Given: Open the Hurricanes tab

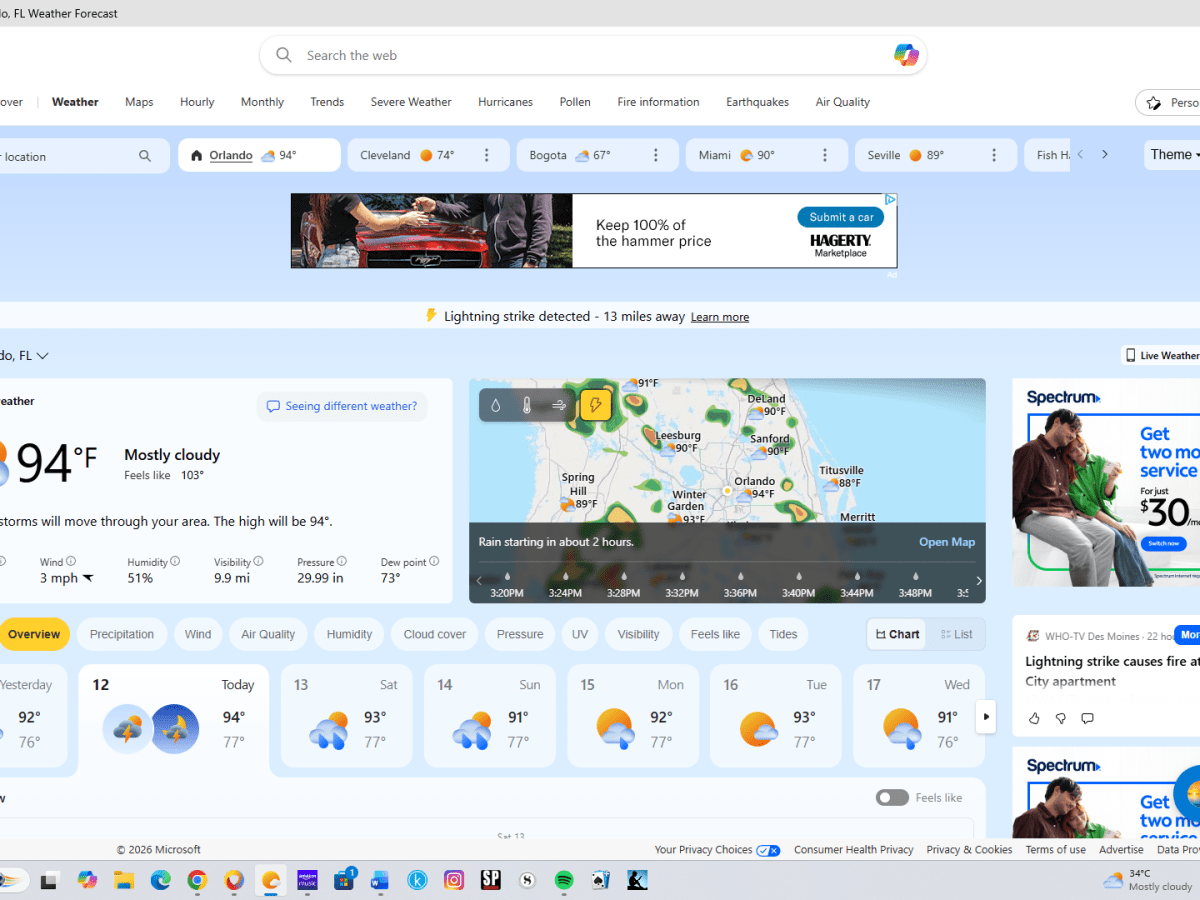Looking at the screenshot, I should (505, 102).
